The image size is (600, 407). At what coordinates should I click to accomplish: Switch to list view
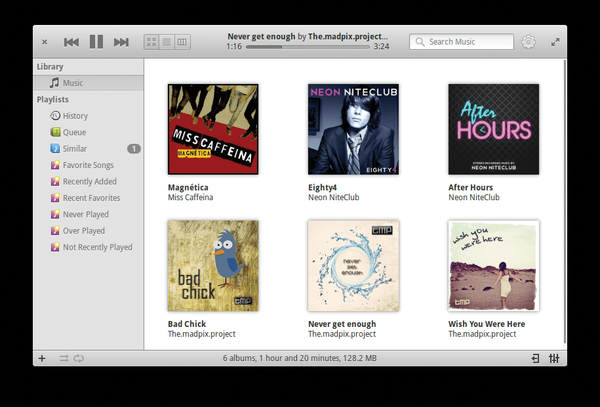(x=166, y=42)
